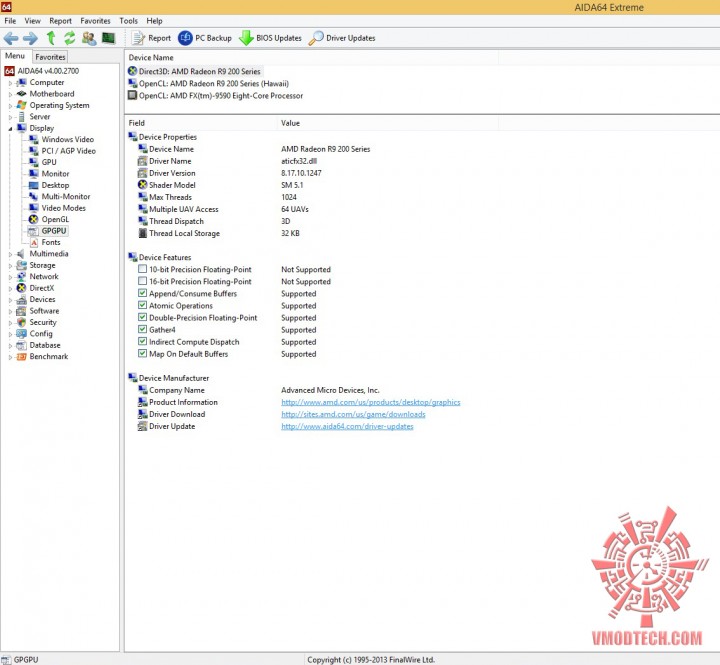Open the File menu
This screenshot has height=665, width=720.
coord(10,21)
